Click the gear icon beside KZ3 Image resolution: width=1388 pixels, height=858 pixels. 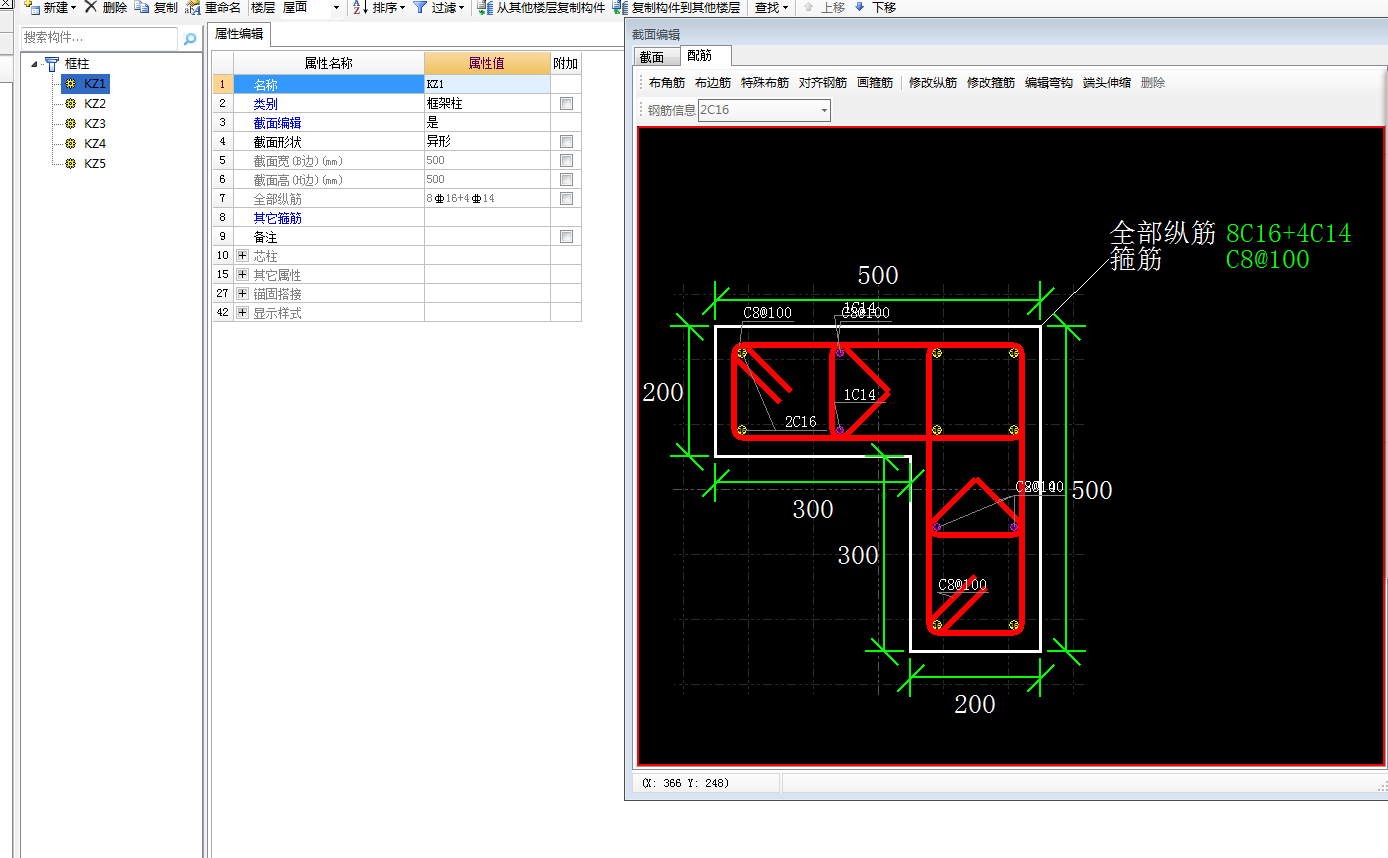click(70, 123)
